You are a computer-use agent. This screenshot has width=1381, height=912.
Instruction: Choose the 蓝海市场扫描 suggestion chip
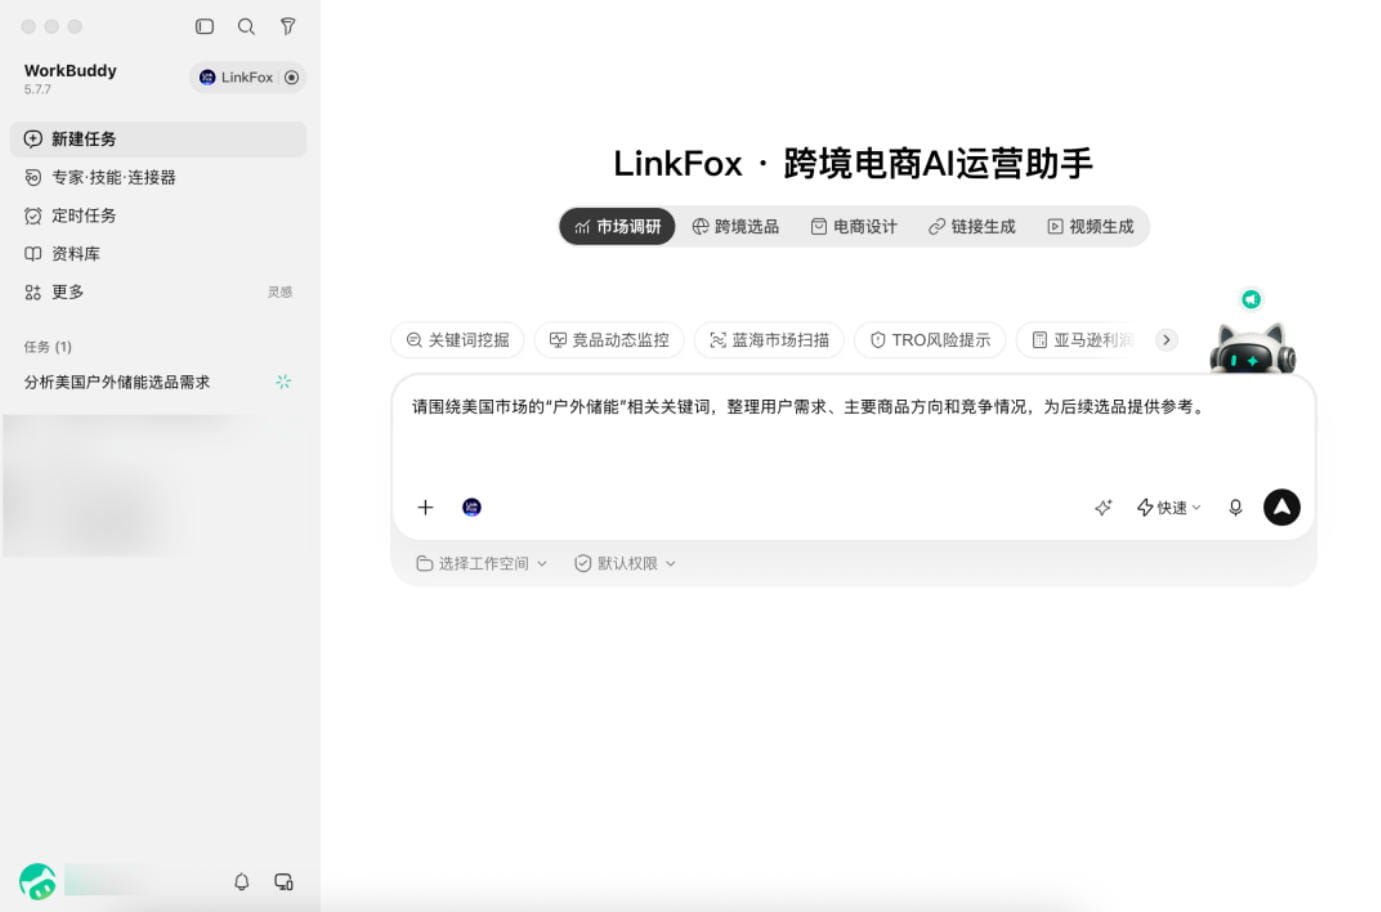[x=769, y=340]
